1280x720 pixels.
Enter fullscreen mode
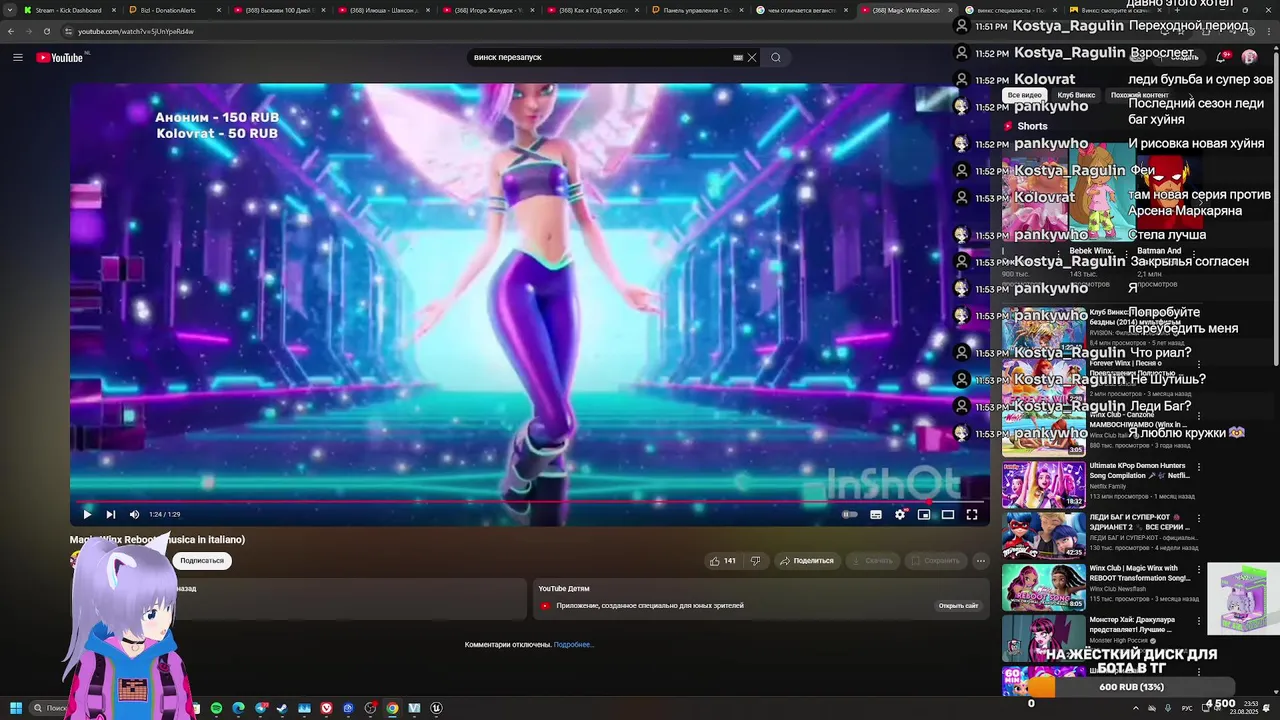[x=972, y=514]
